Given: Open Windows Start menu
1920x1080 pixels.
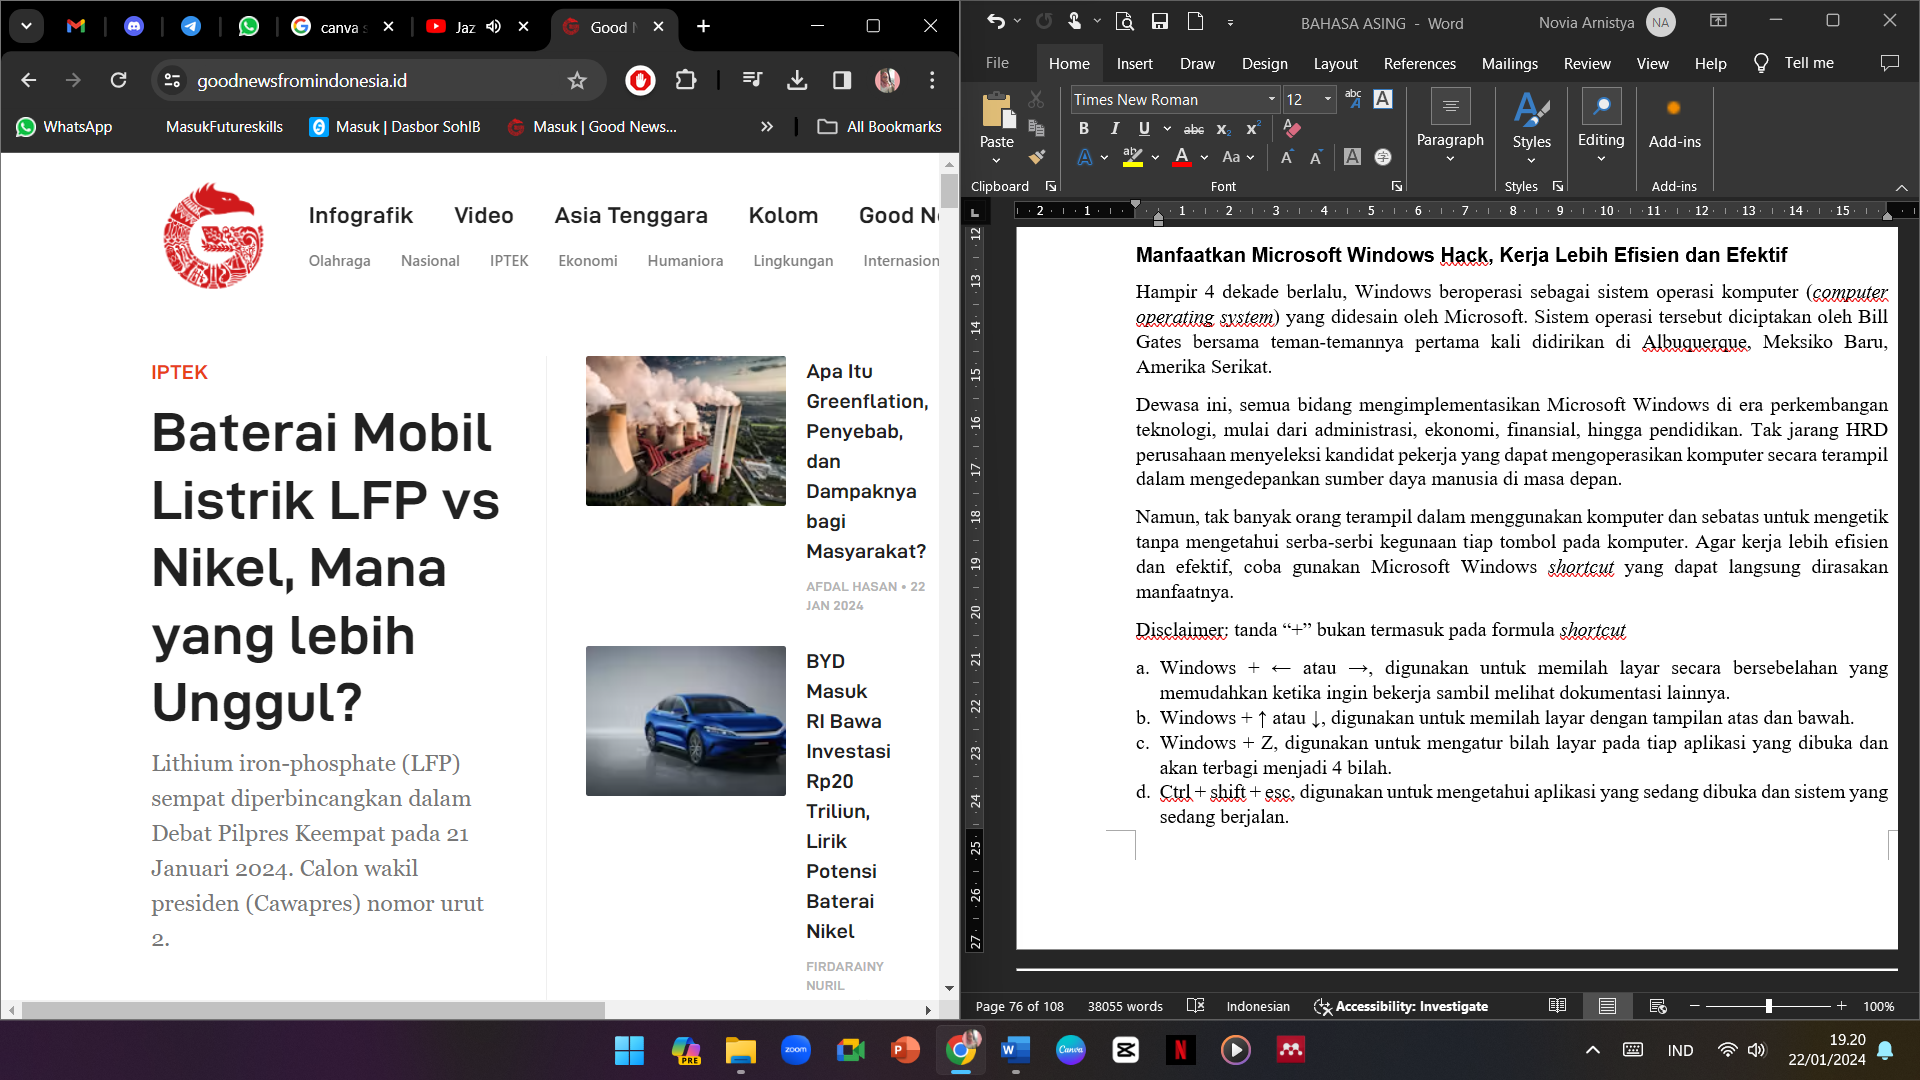Looking at the screenshot, I should click(x=630, y=1050).
